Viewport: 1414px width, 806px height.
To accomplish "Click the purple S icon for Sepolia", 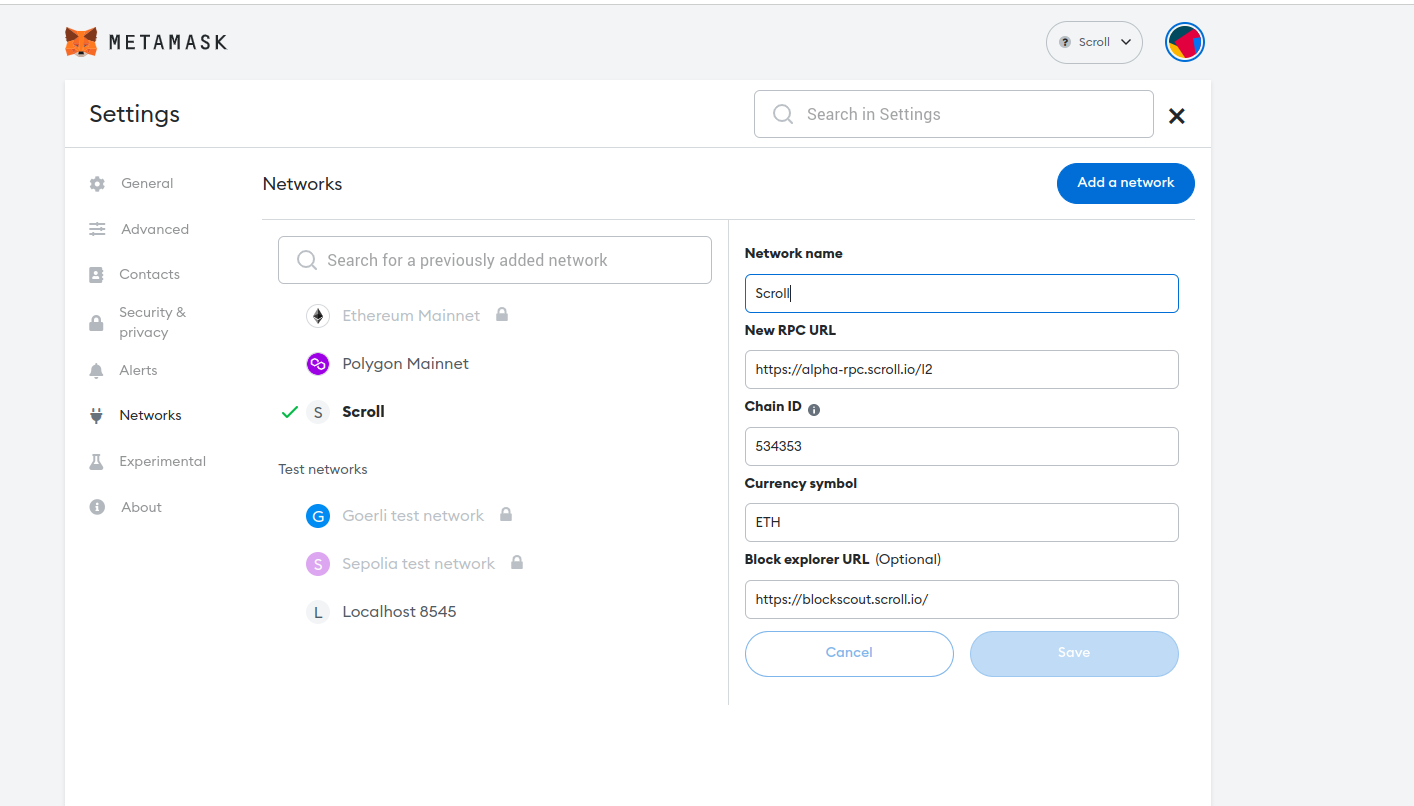I will click(318, 564).
